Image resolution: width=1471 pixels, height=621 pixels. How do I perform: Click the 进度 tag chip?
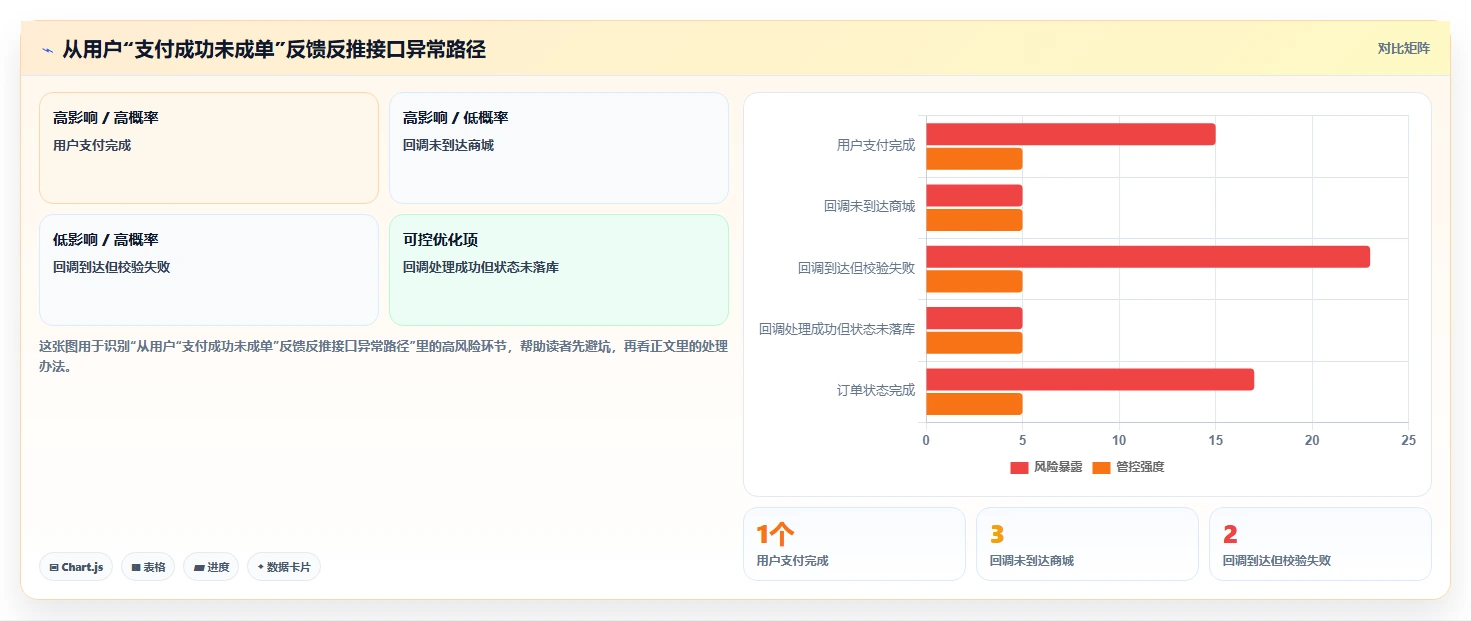[211, 567]
